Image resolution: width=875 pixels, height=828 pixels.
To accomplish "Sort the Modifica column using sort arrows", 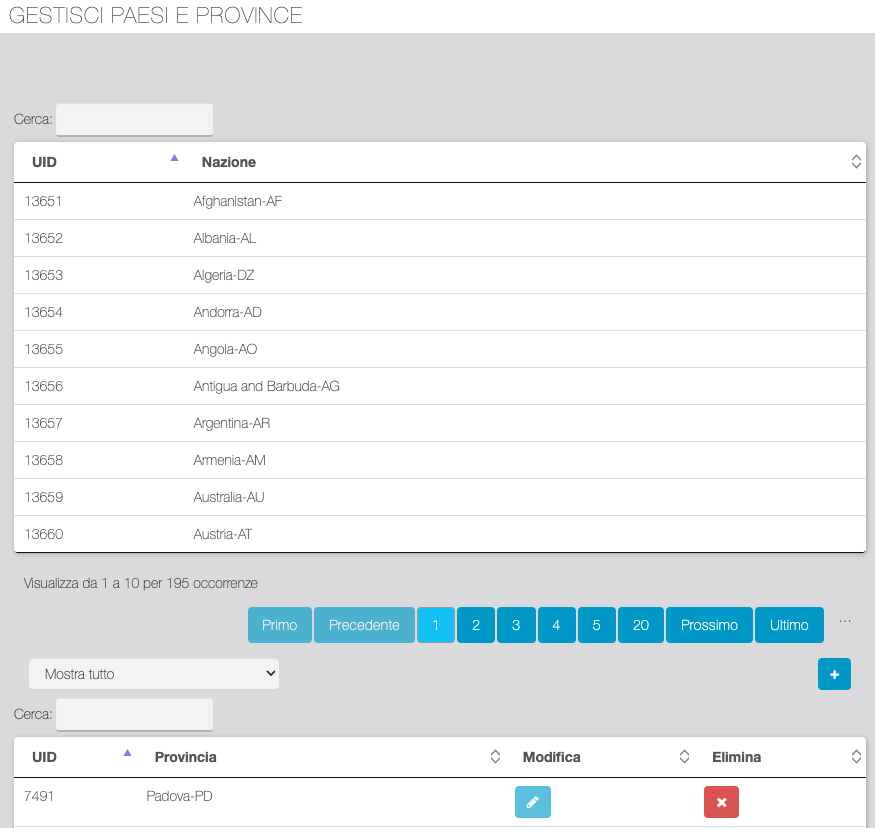I will 684,757.
